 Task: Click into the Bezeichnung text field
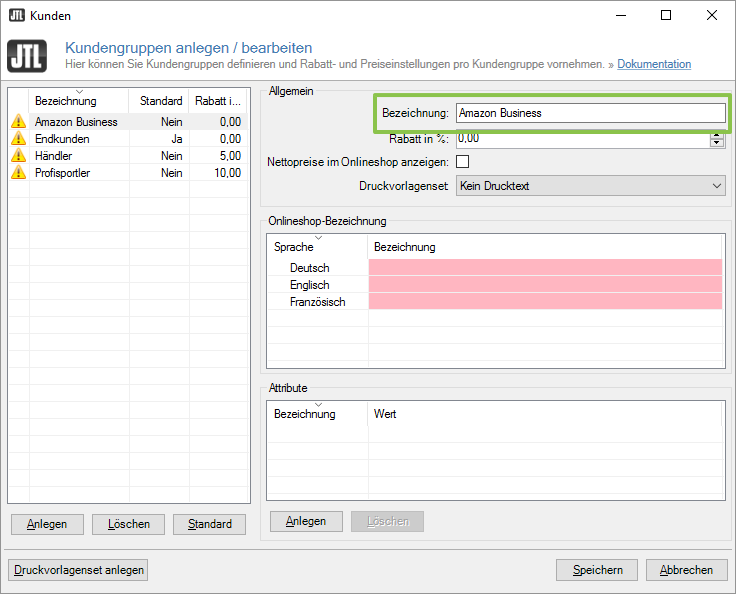590,113
